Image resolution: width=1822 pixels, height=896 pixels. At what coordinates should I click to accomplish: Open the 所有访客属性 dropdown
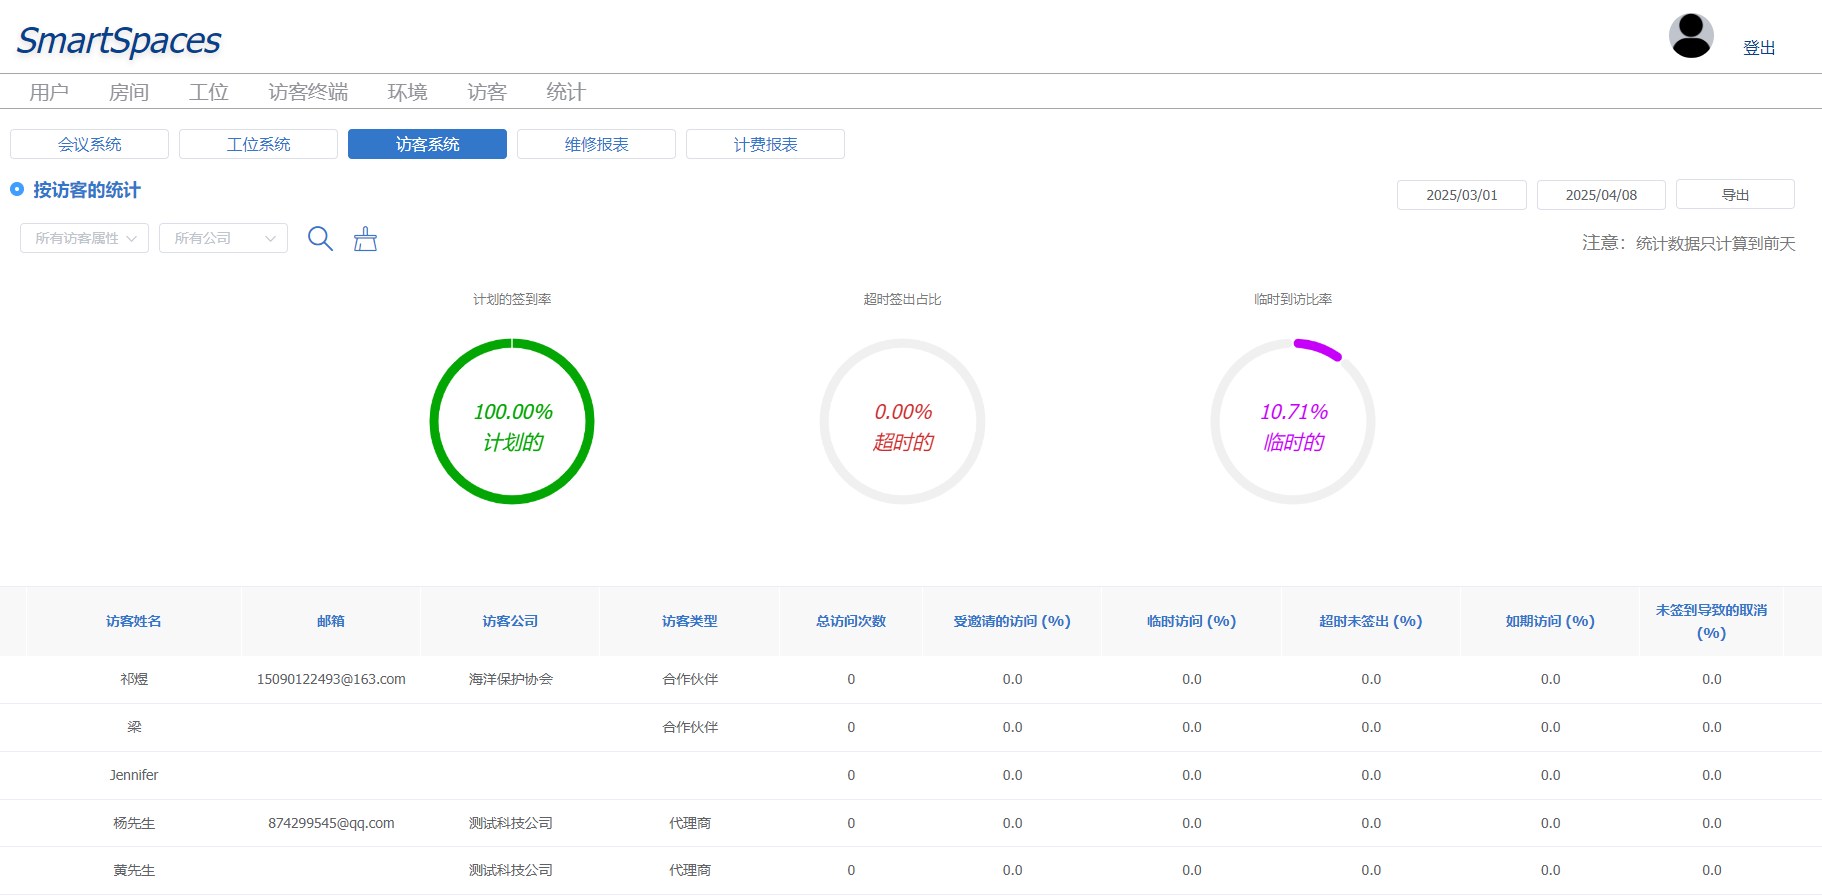pyautogui.click(x=85, y=238)
